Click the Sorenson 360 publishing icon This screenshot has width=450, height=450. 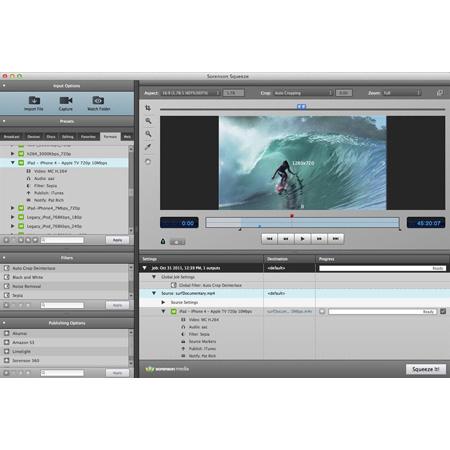pyautogui.click(x=6, y=360)
